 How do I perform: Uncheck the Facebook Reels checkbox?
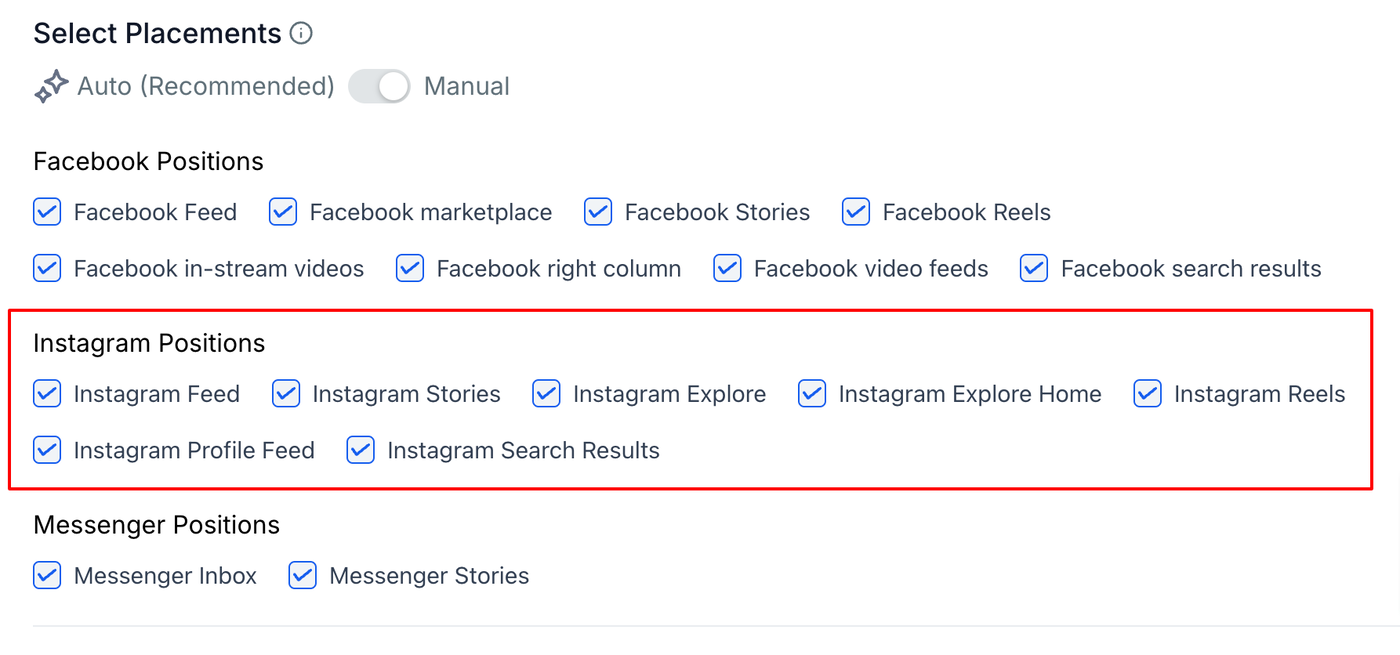(856, 212)
